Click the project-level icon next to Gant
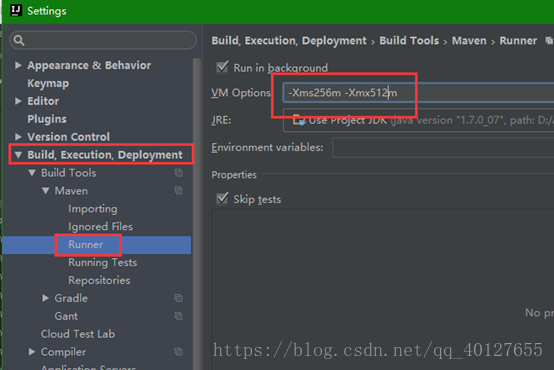The image size is (554, 370). [178, 316]
